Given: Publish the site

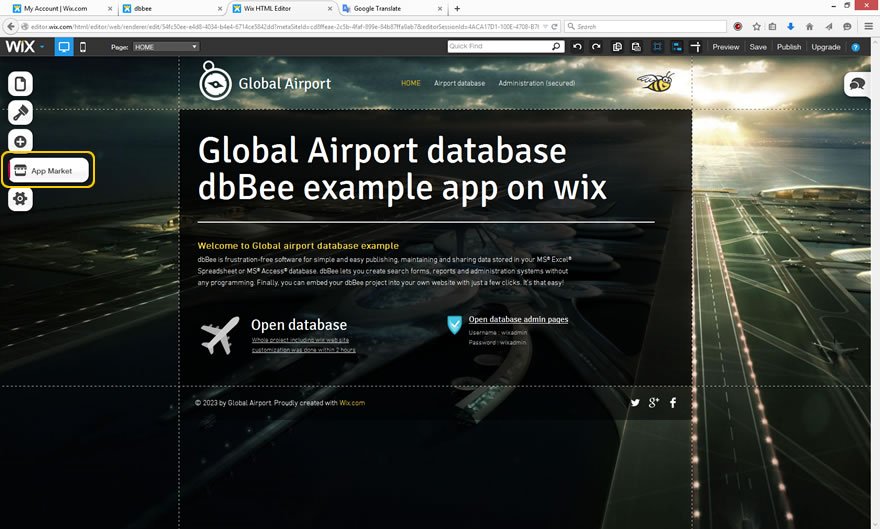Looking at the screenshot, I should [x=789, y=47].
